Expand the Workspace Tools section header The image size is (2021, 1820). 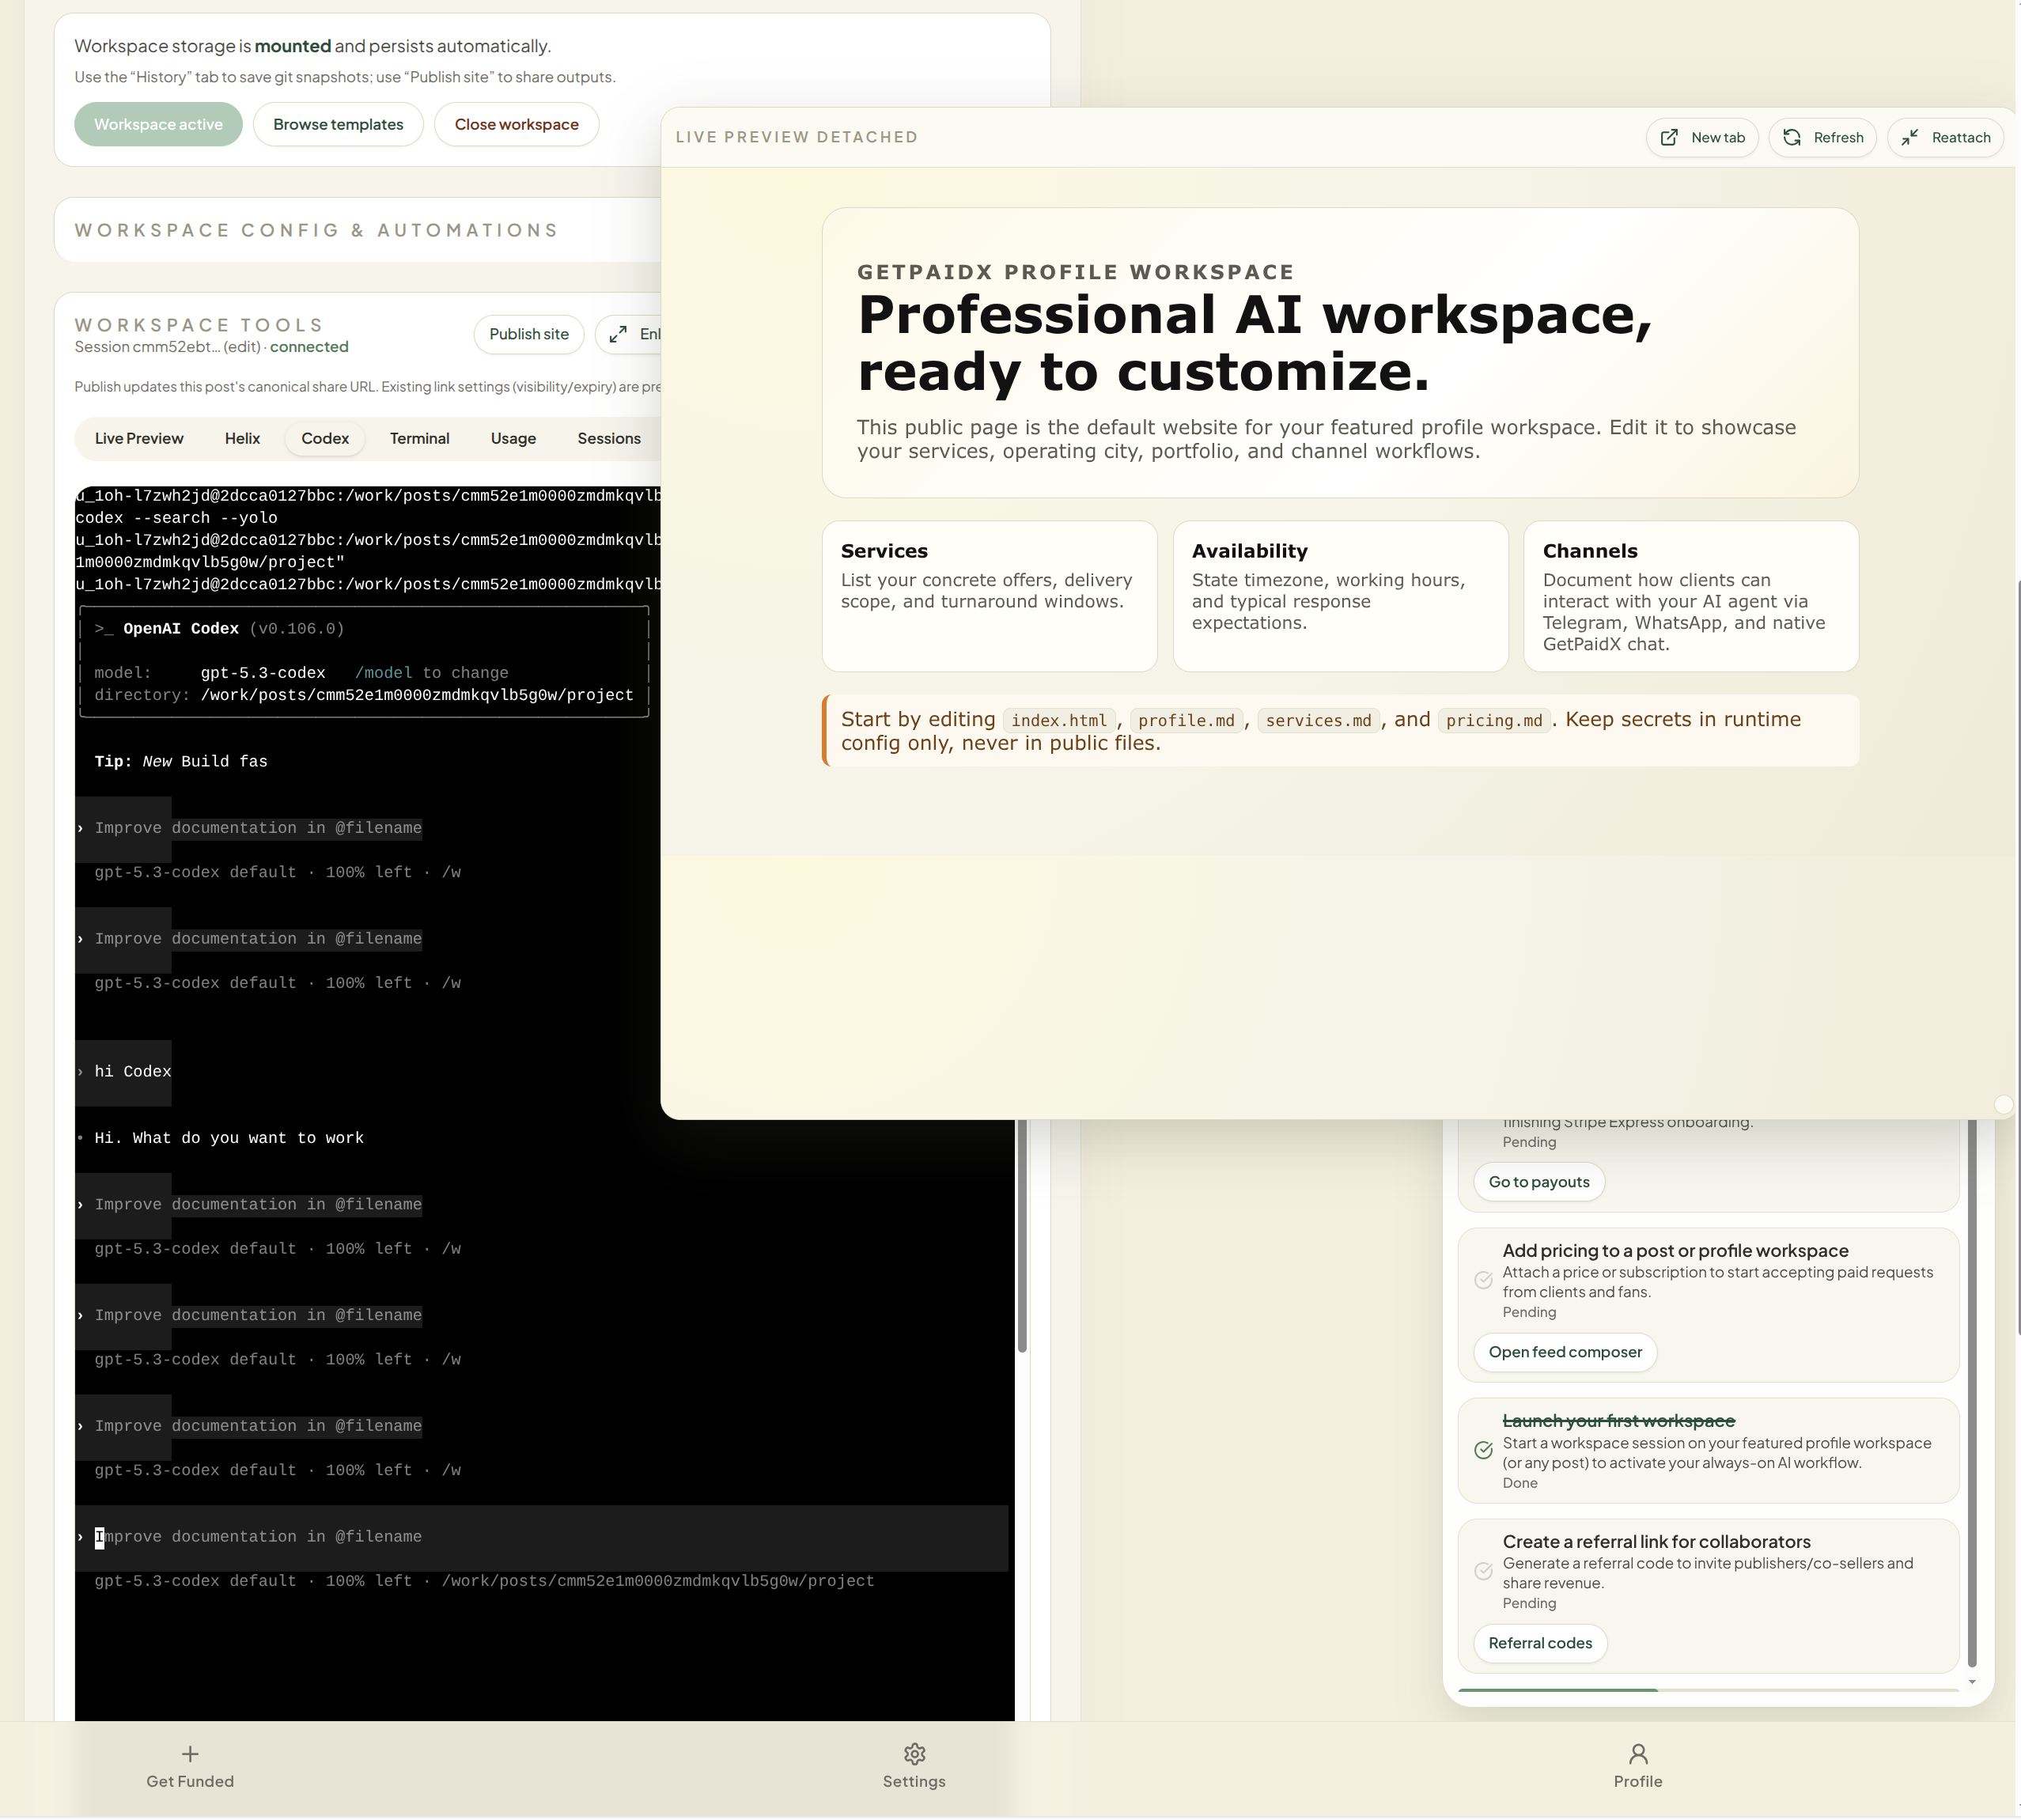tap(199, 325)
